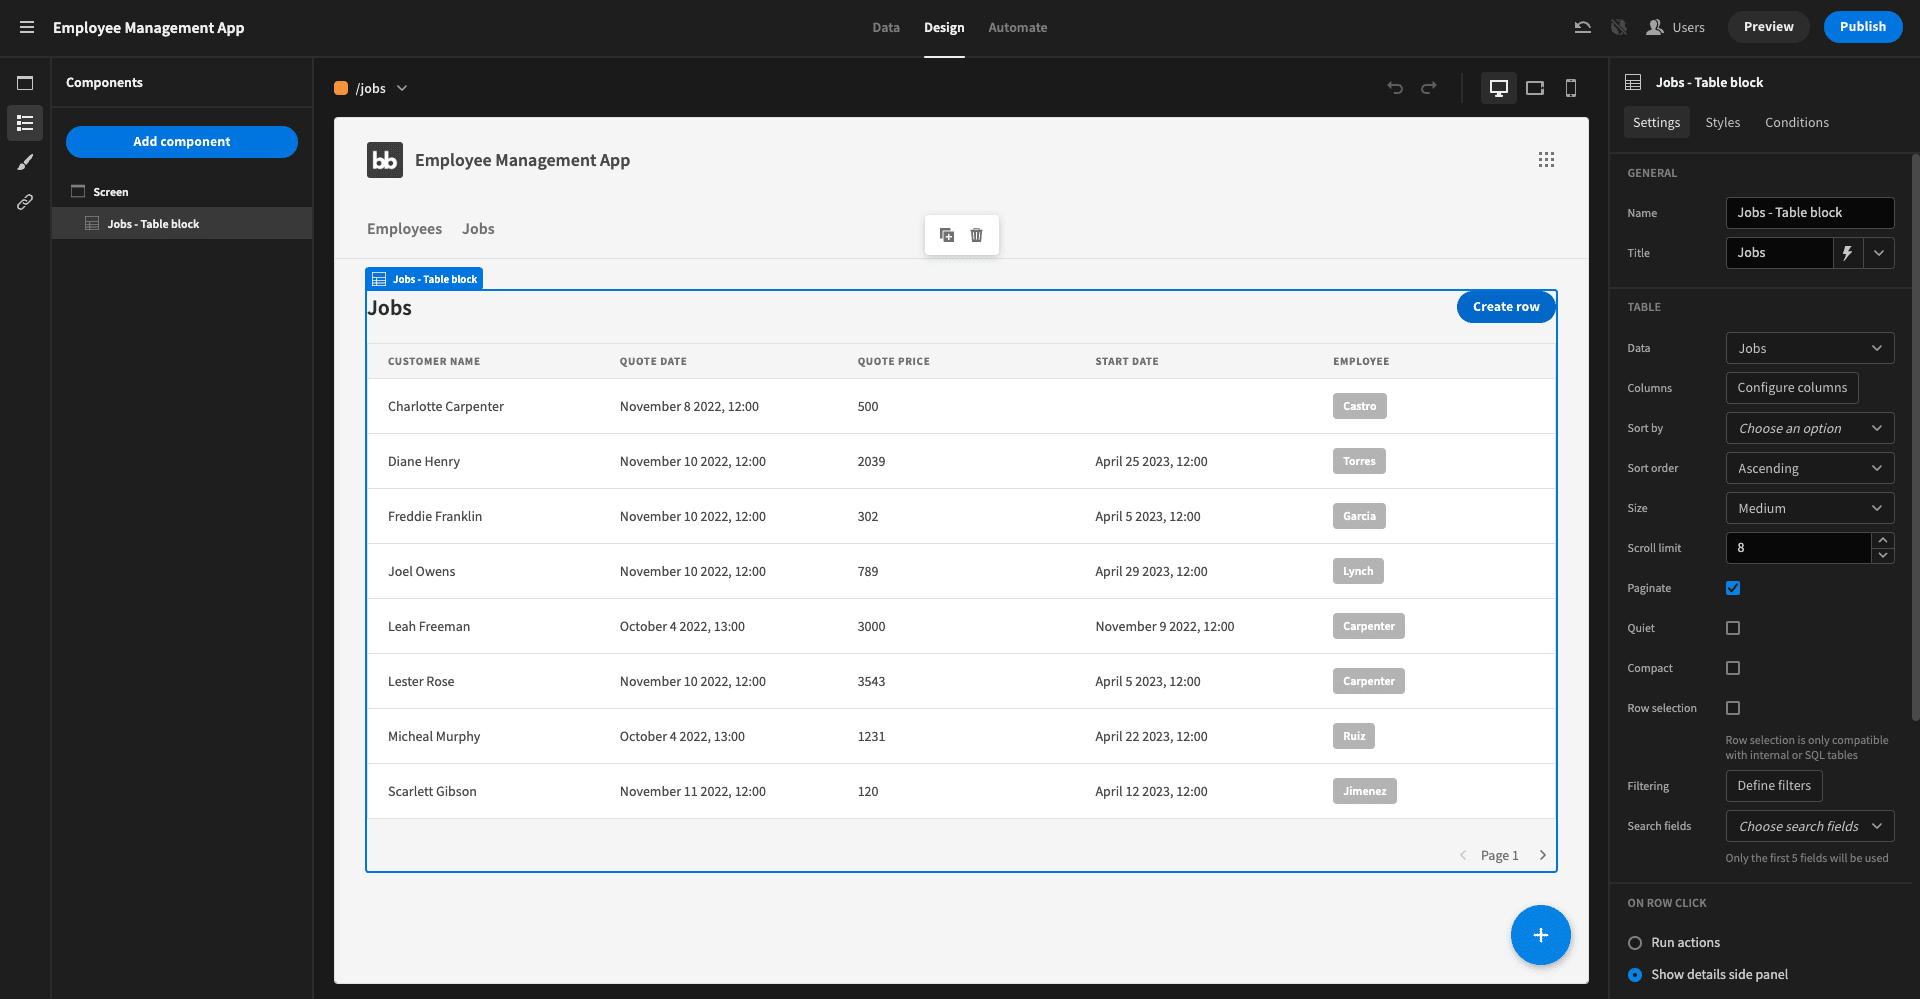Select Jobs - Table block tree item
The height and width of the screenshot is (999, 1920).
(x=182, y=224)
